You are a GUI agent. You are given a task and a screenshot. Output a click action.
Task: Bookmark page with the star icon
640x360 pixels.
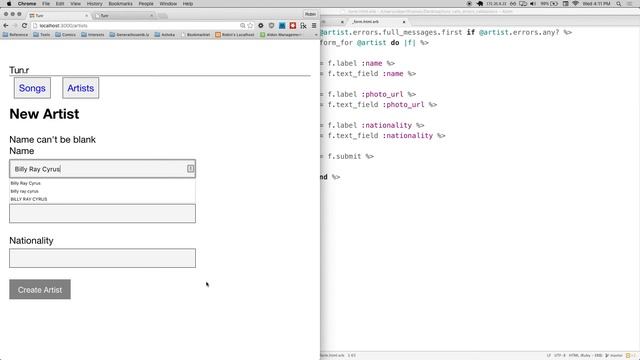click(x=250, y=25)
